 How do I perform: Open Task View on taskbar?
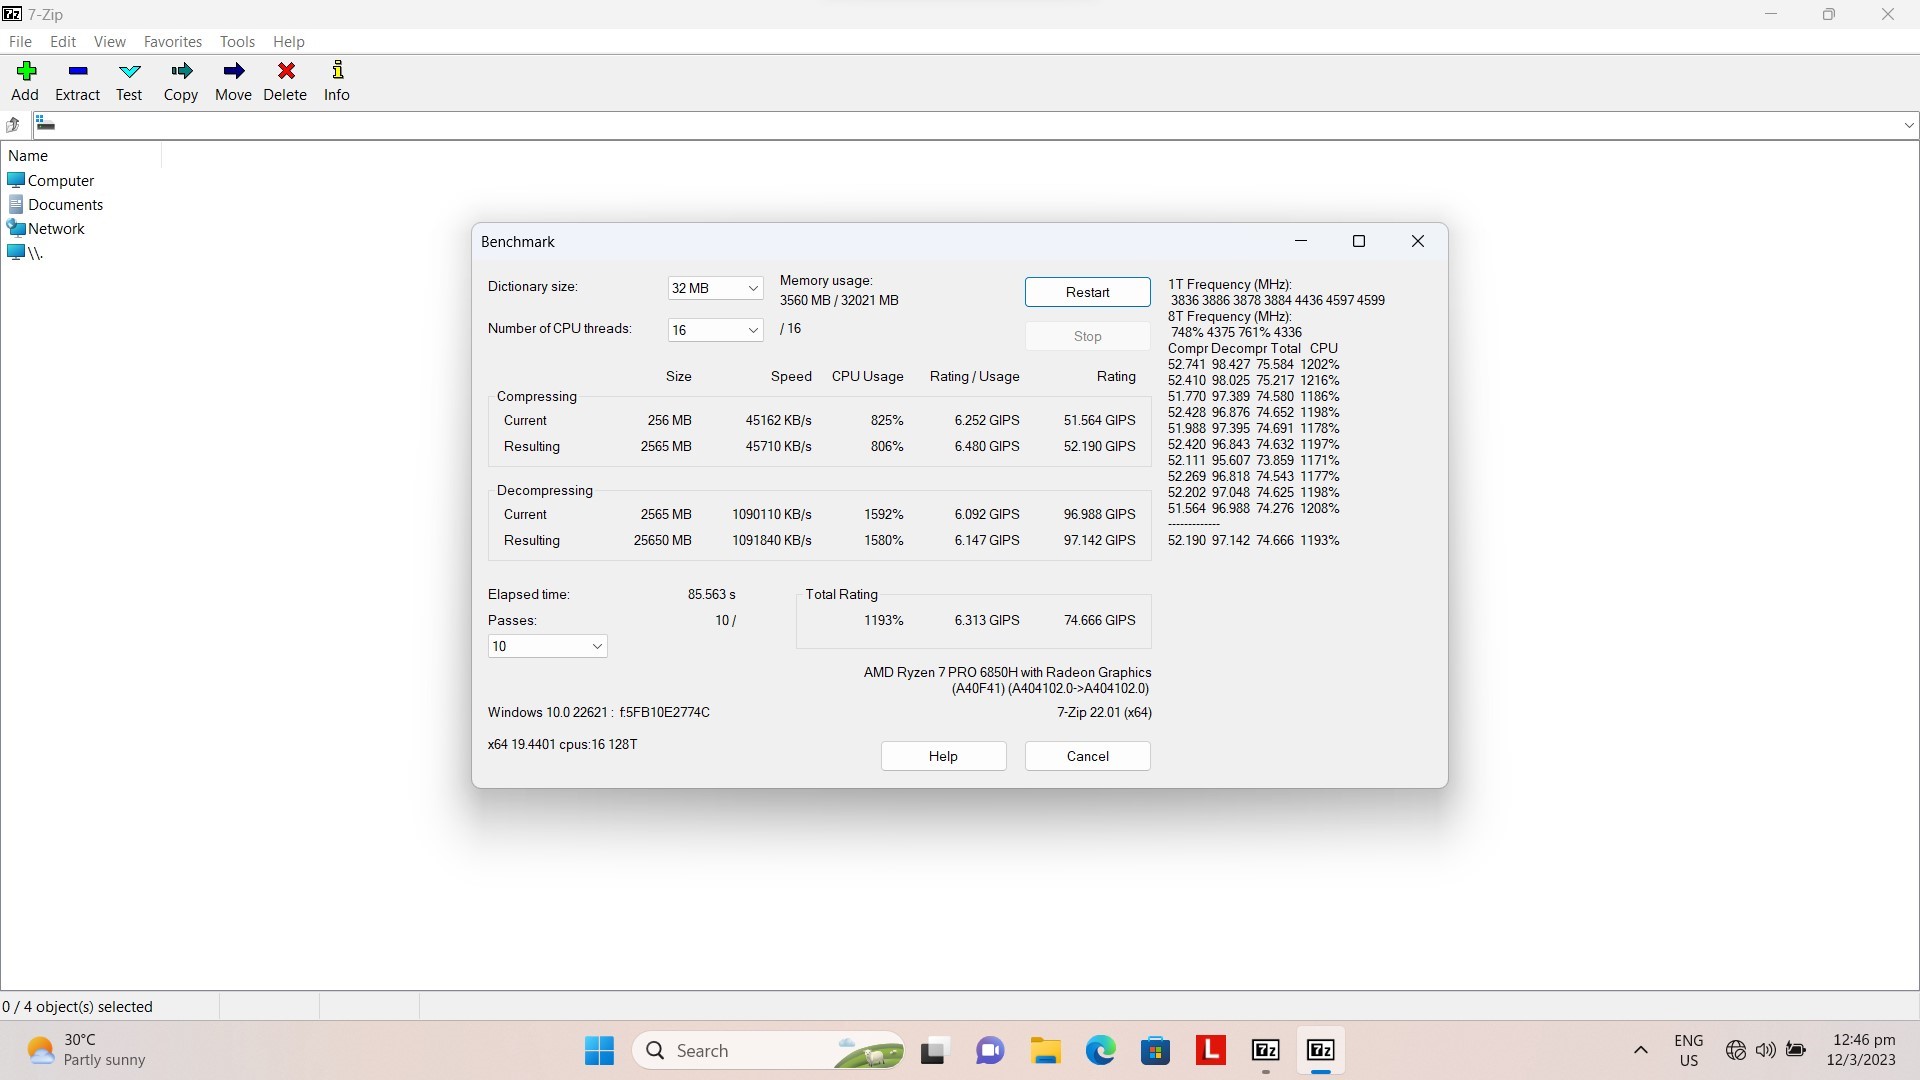click(933, 1050)
